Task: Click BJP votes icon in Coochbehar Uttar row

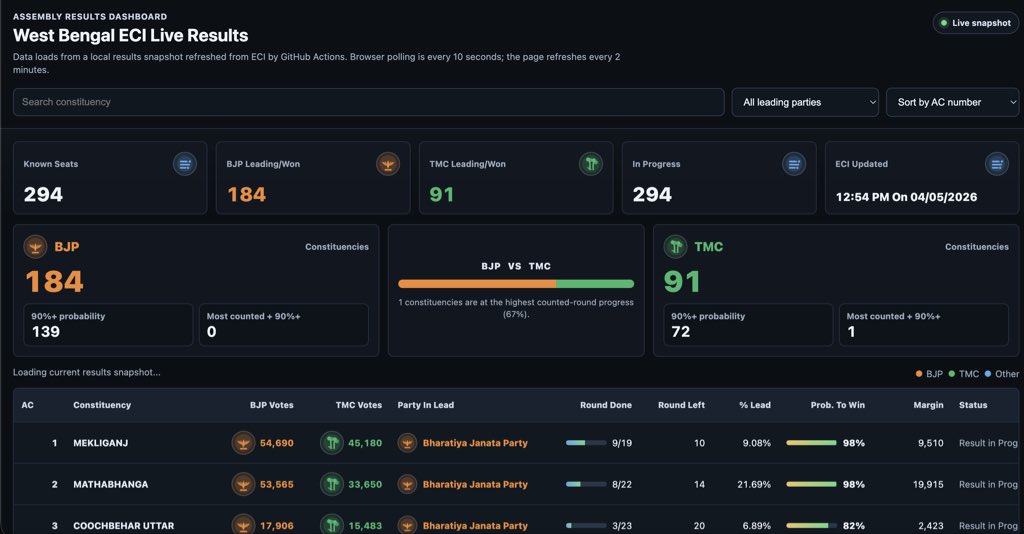Action: (x=244, y=525)
